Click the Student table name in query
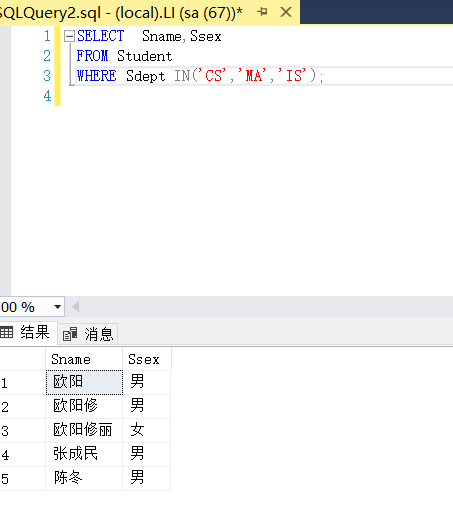The height and width of the screenshot is (522, 453). point(145,56)
